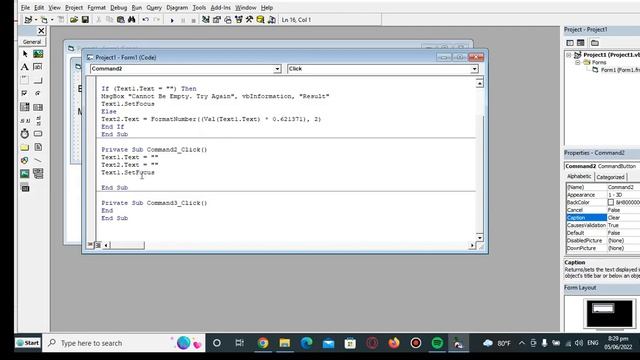Viewport: 640px width, 360px height.
Task: Click the Undo toolbar icon
Action: [145, 20]
